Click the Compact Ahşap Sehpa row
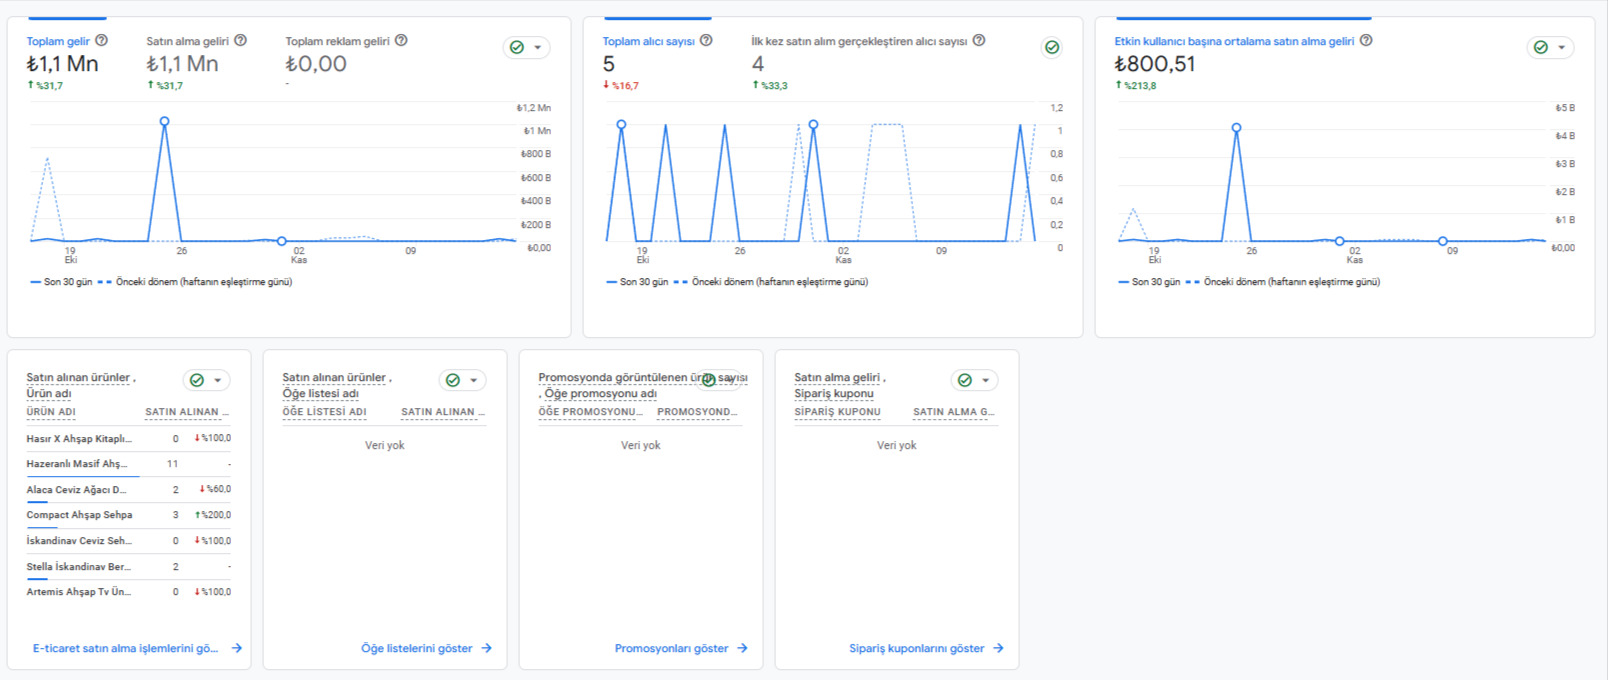1608x680 pixels. click(129, 515)
